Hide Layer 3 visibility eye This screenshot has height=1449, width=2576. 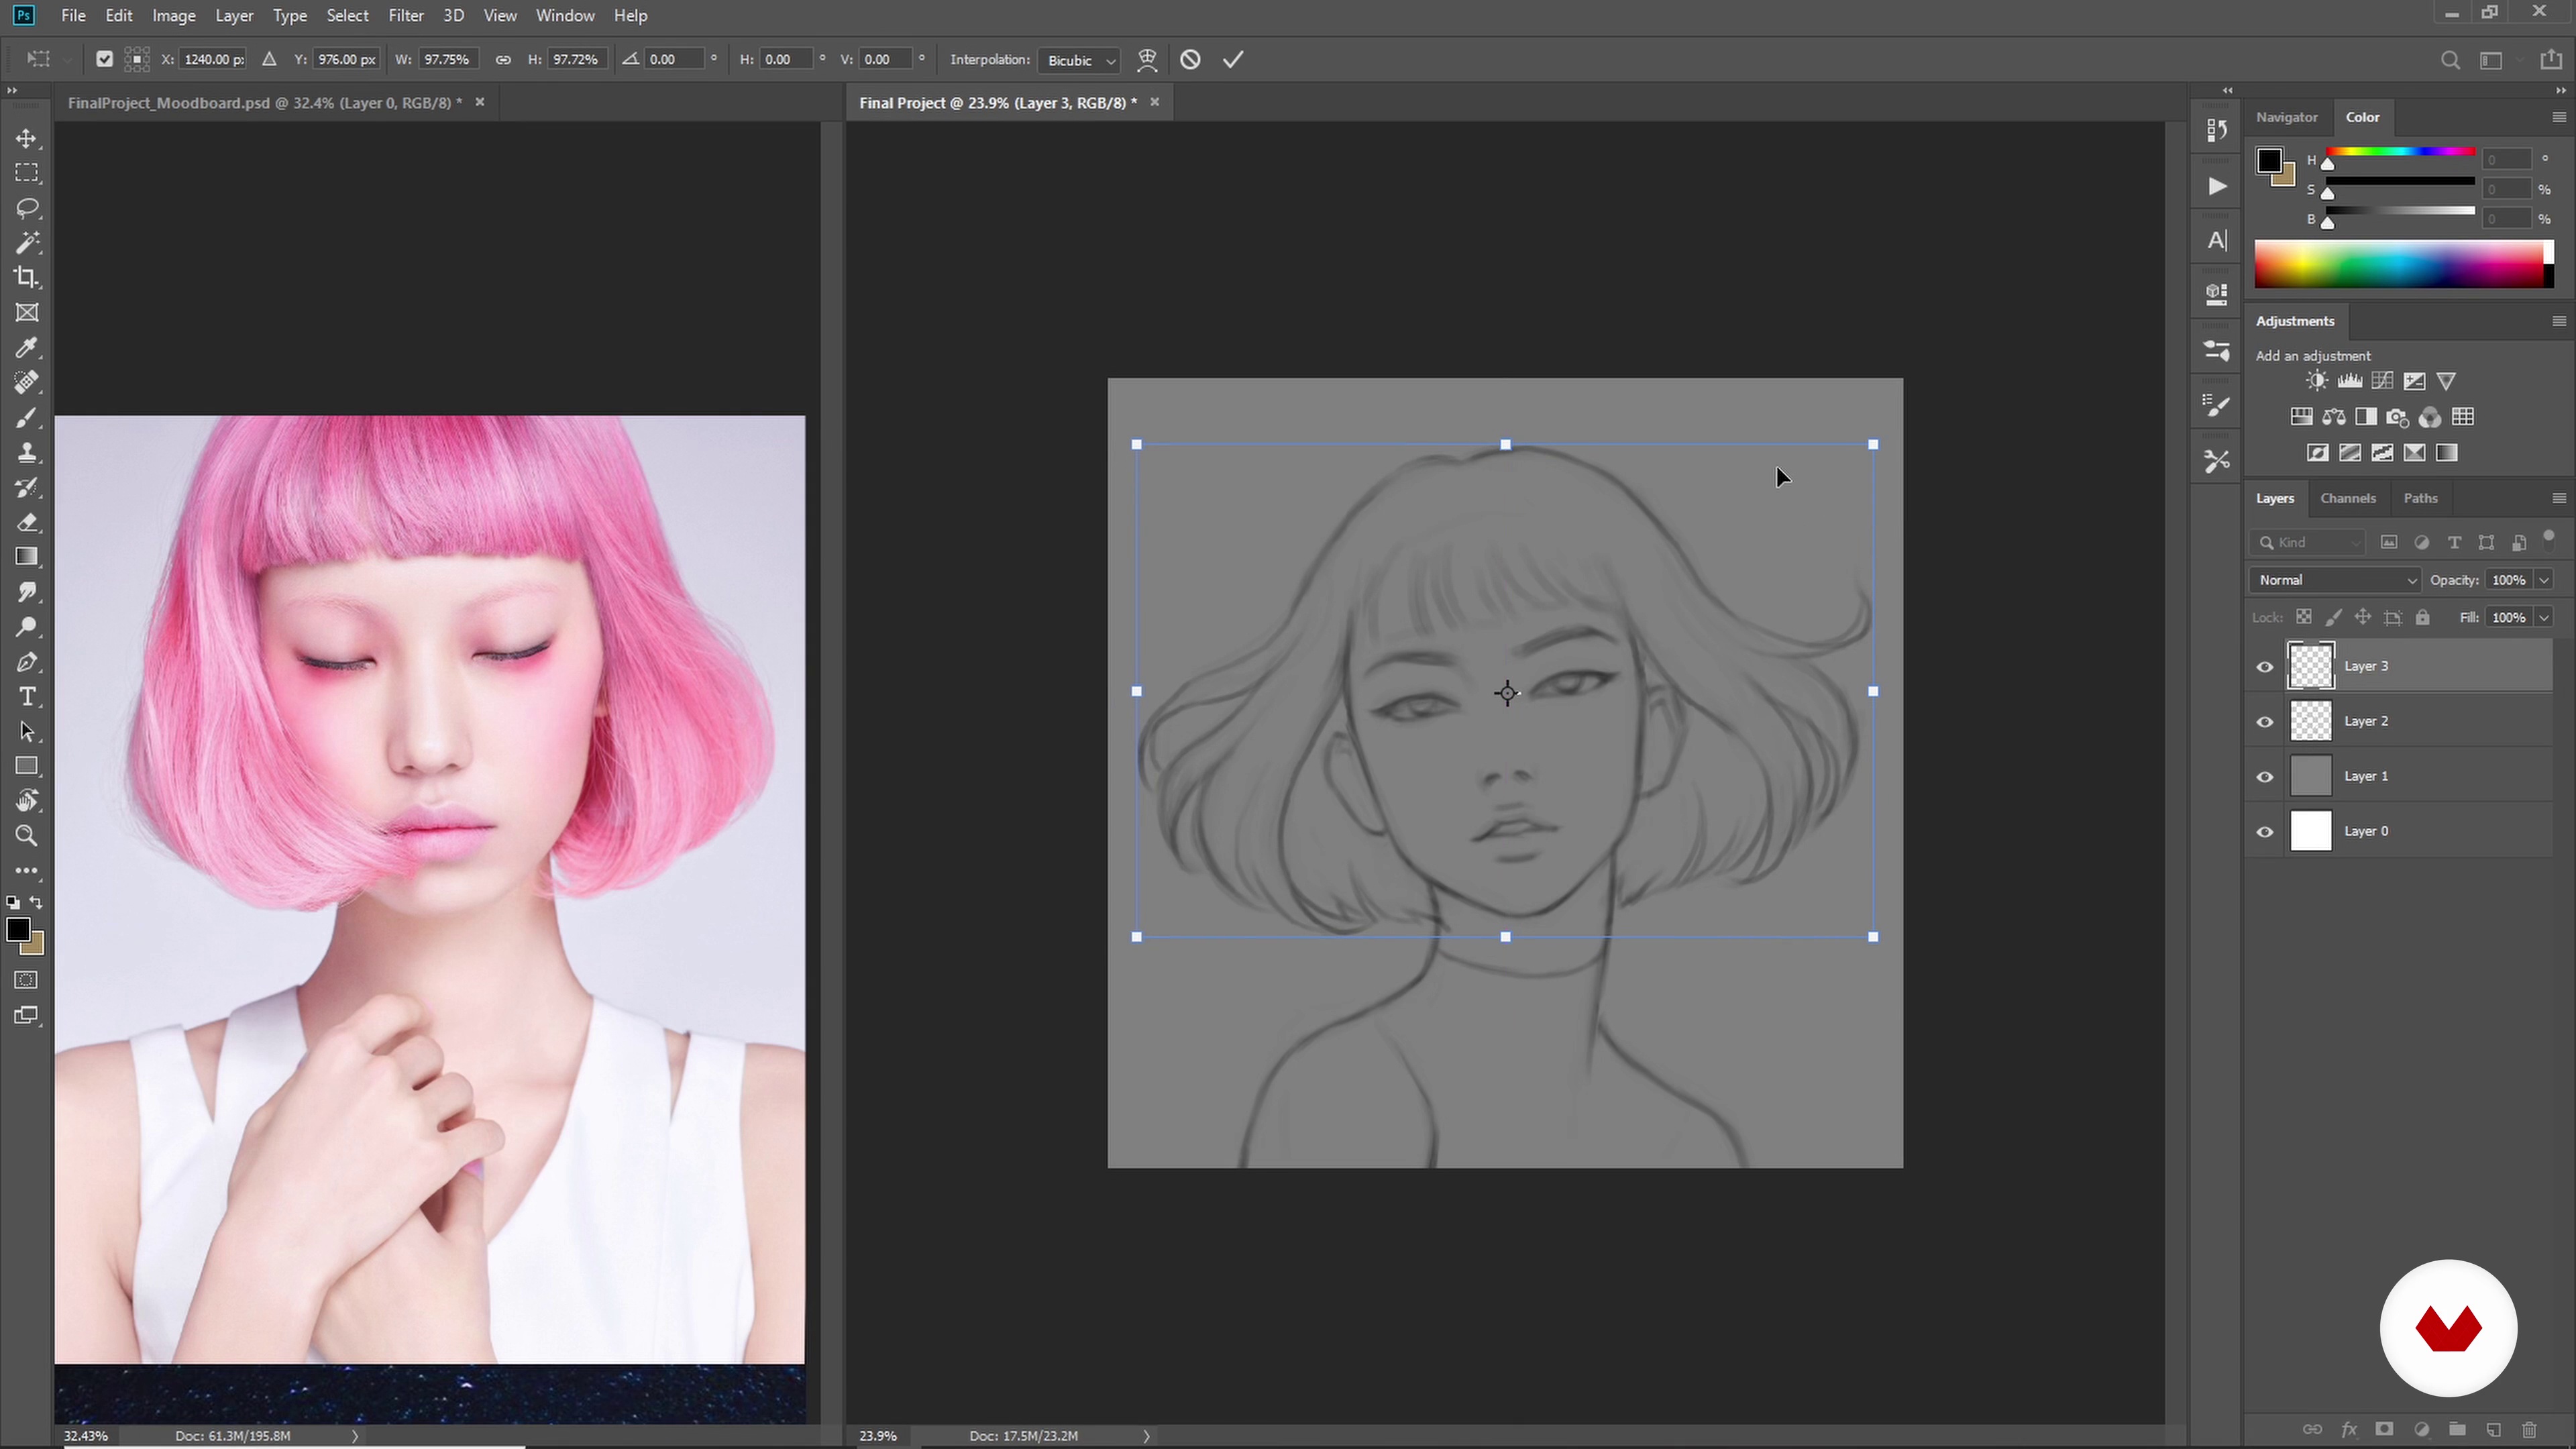click(2265, 667)
